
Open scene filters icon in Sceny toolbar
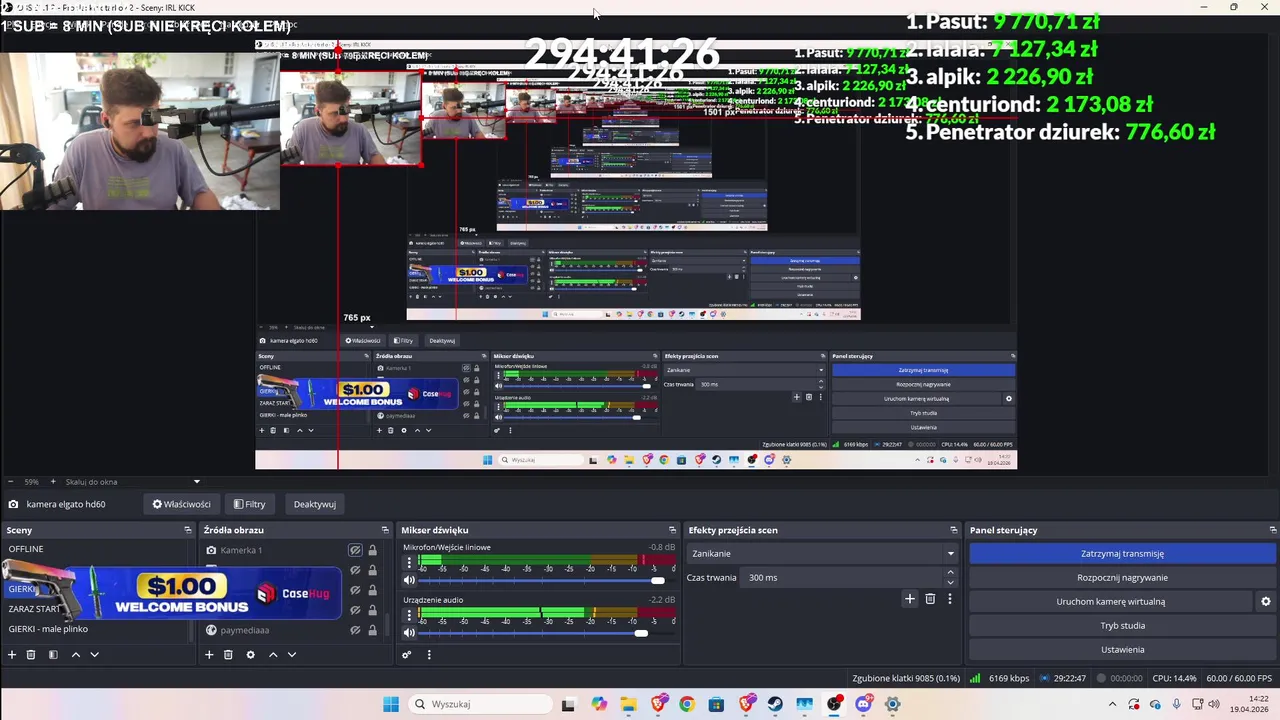[x=53, y=655]
